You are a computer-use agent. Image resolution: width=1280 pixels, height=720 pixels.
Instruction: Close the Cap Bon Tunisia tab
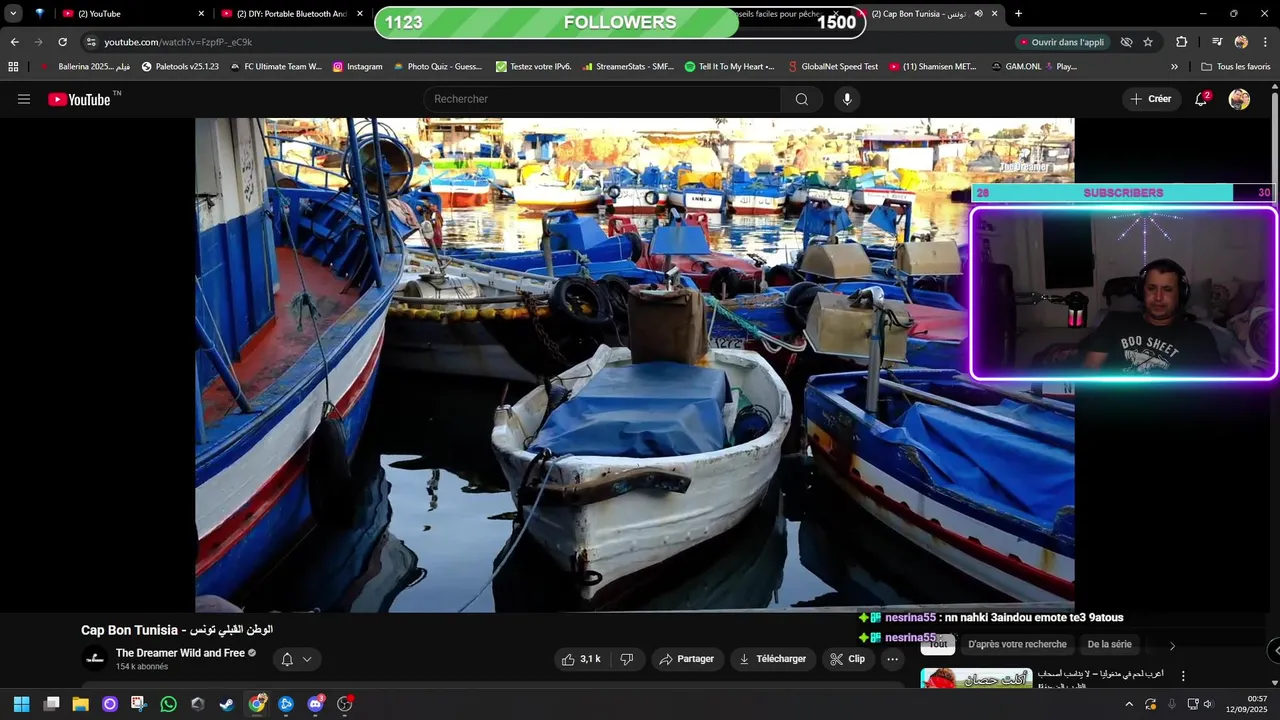pos(994,14)
